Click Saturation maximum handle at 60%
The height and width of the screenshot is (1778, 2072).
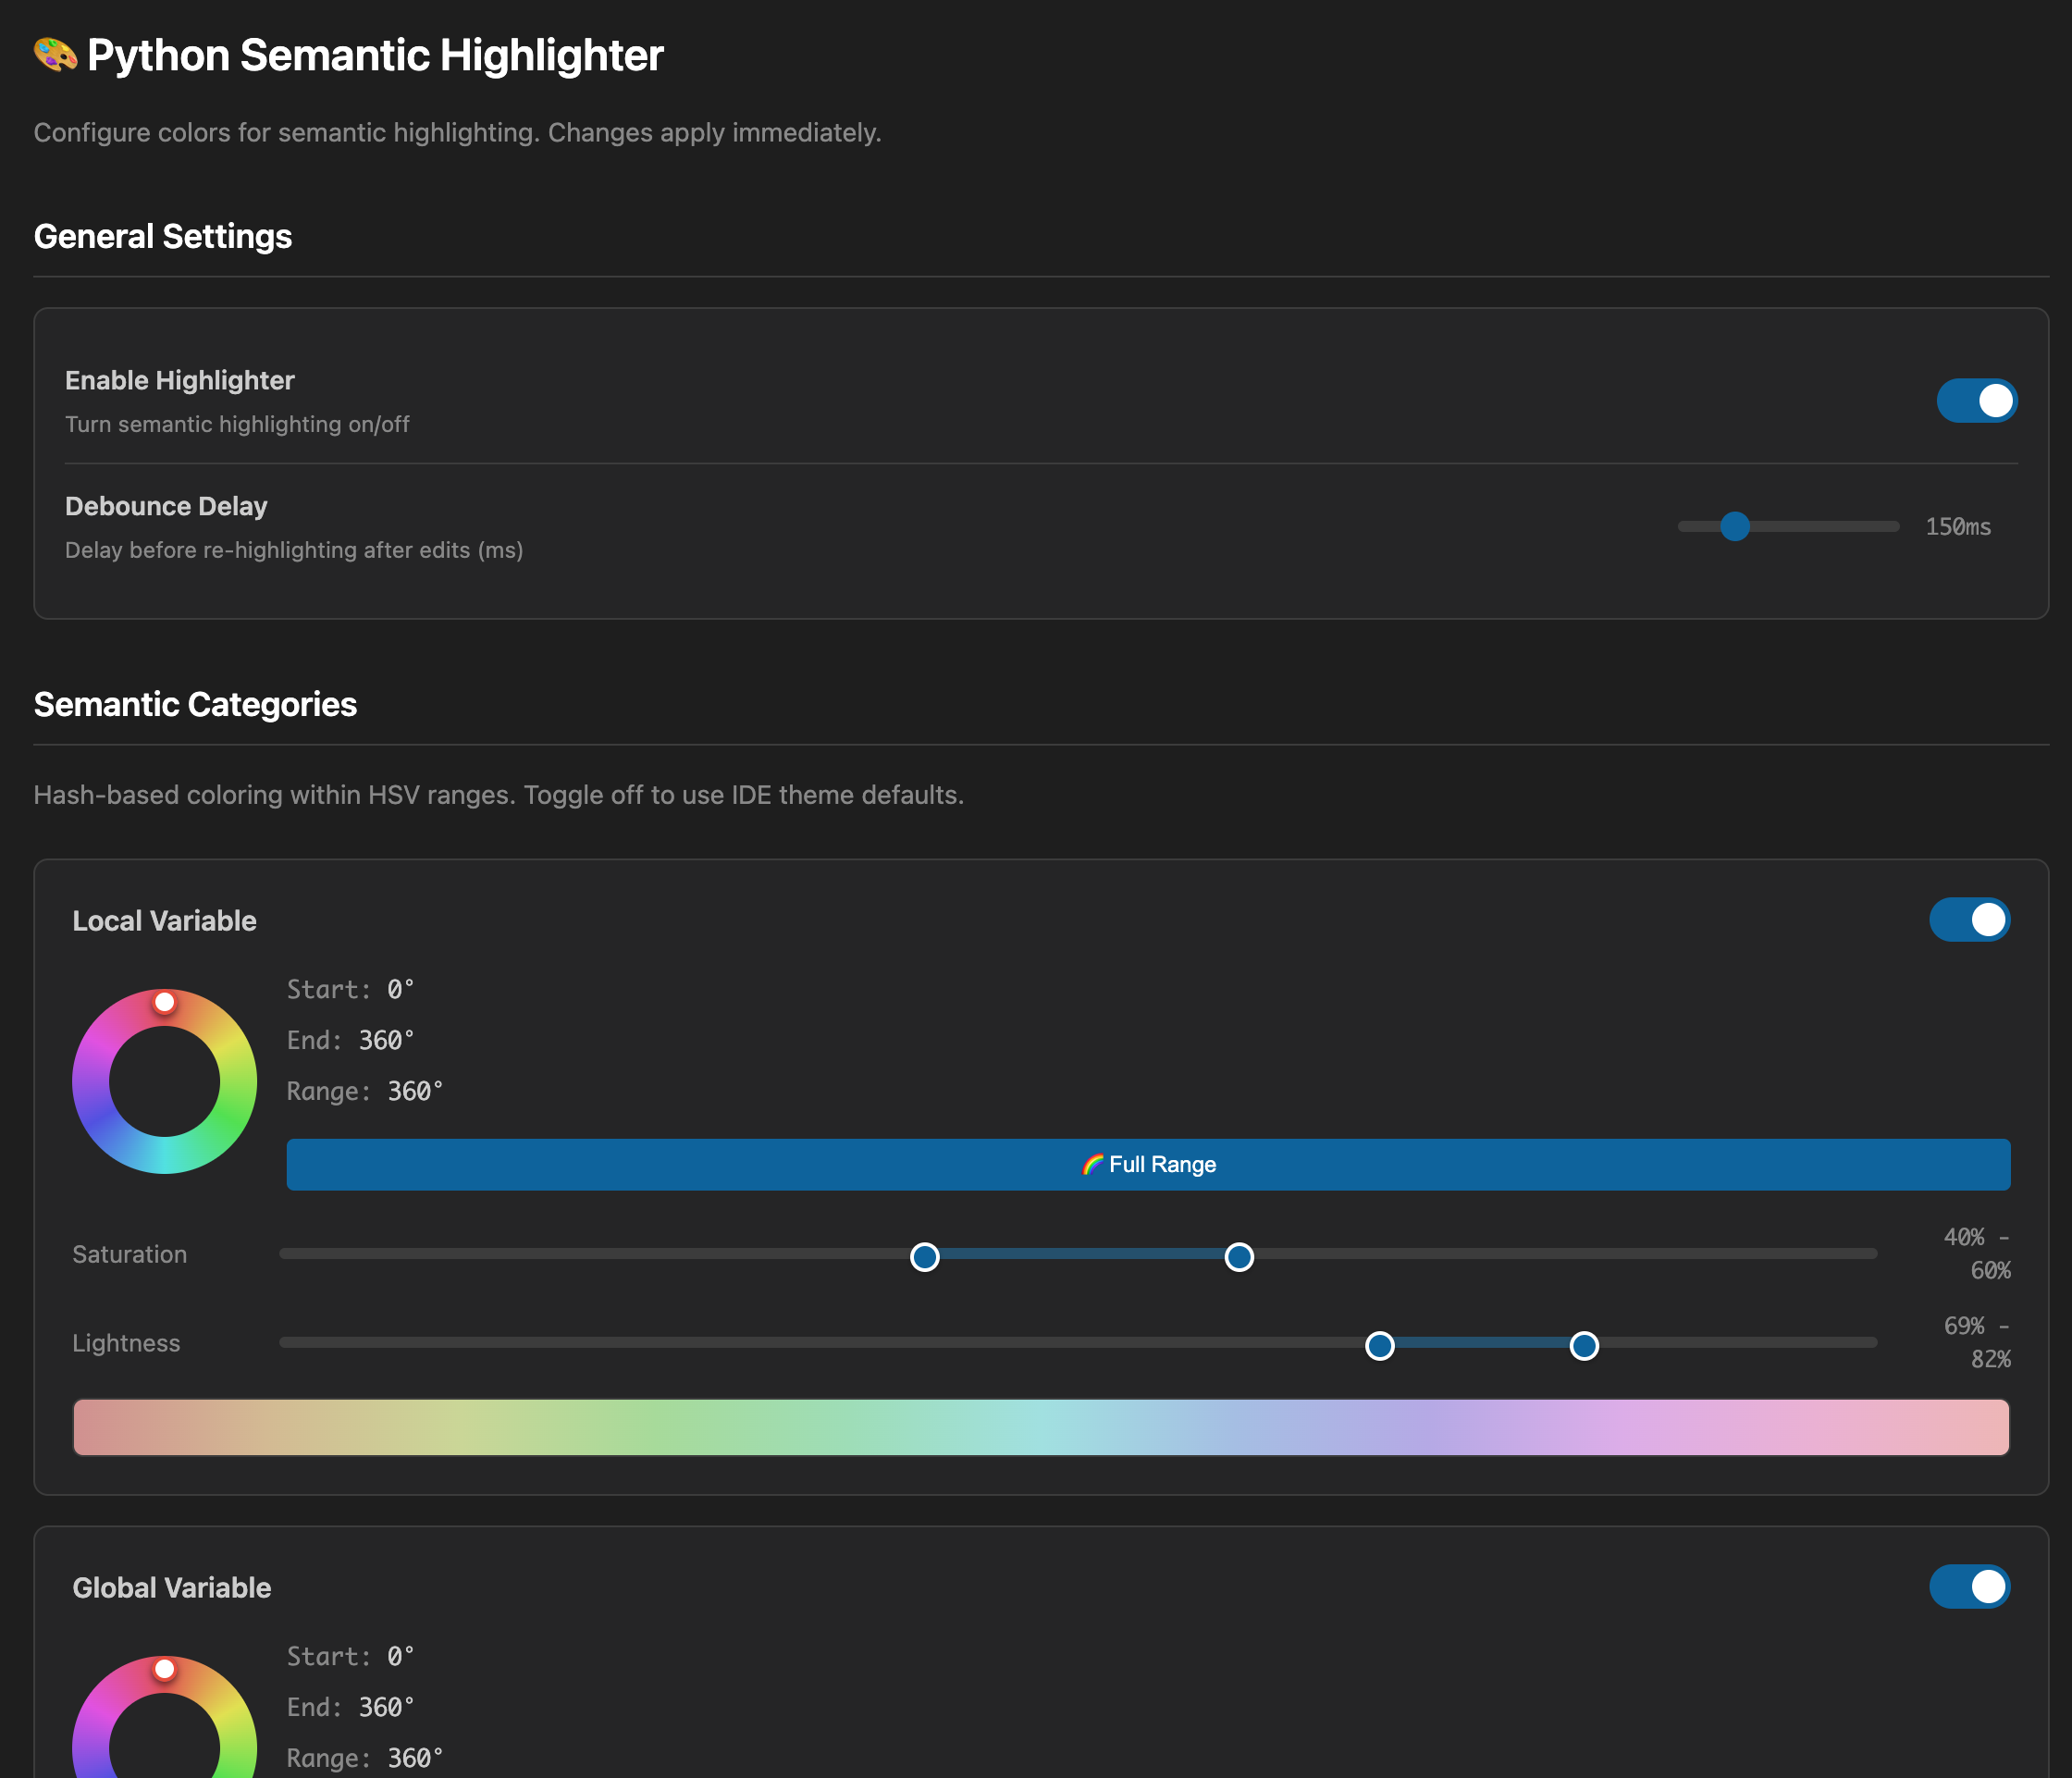pyautogui.click(x=1239, y=1257)
